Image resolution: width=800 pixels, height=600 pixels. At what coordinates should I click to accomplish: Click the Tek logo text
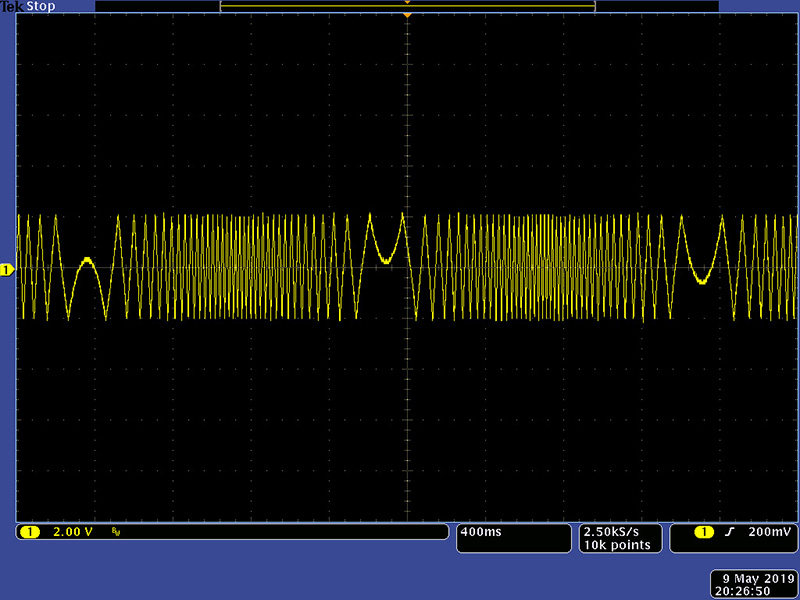click(11, 6)
